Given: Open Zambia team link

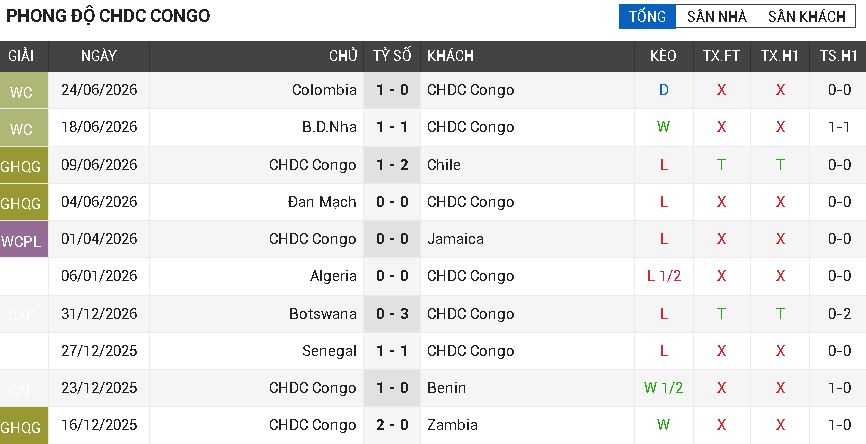Looking at the screenshot, I should (452, 425).
